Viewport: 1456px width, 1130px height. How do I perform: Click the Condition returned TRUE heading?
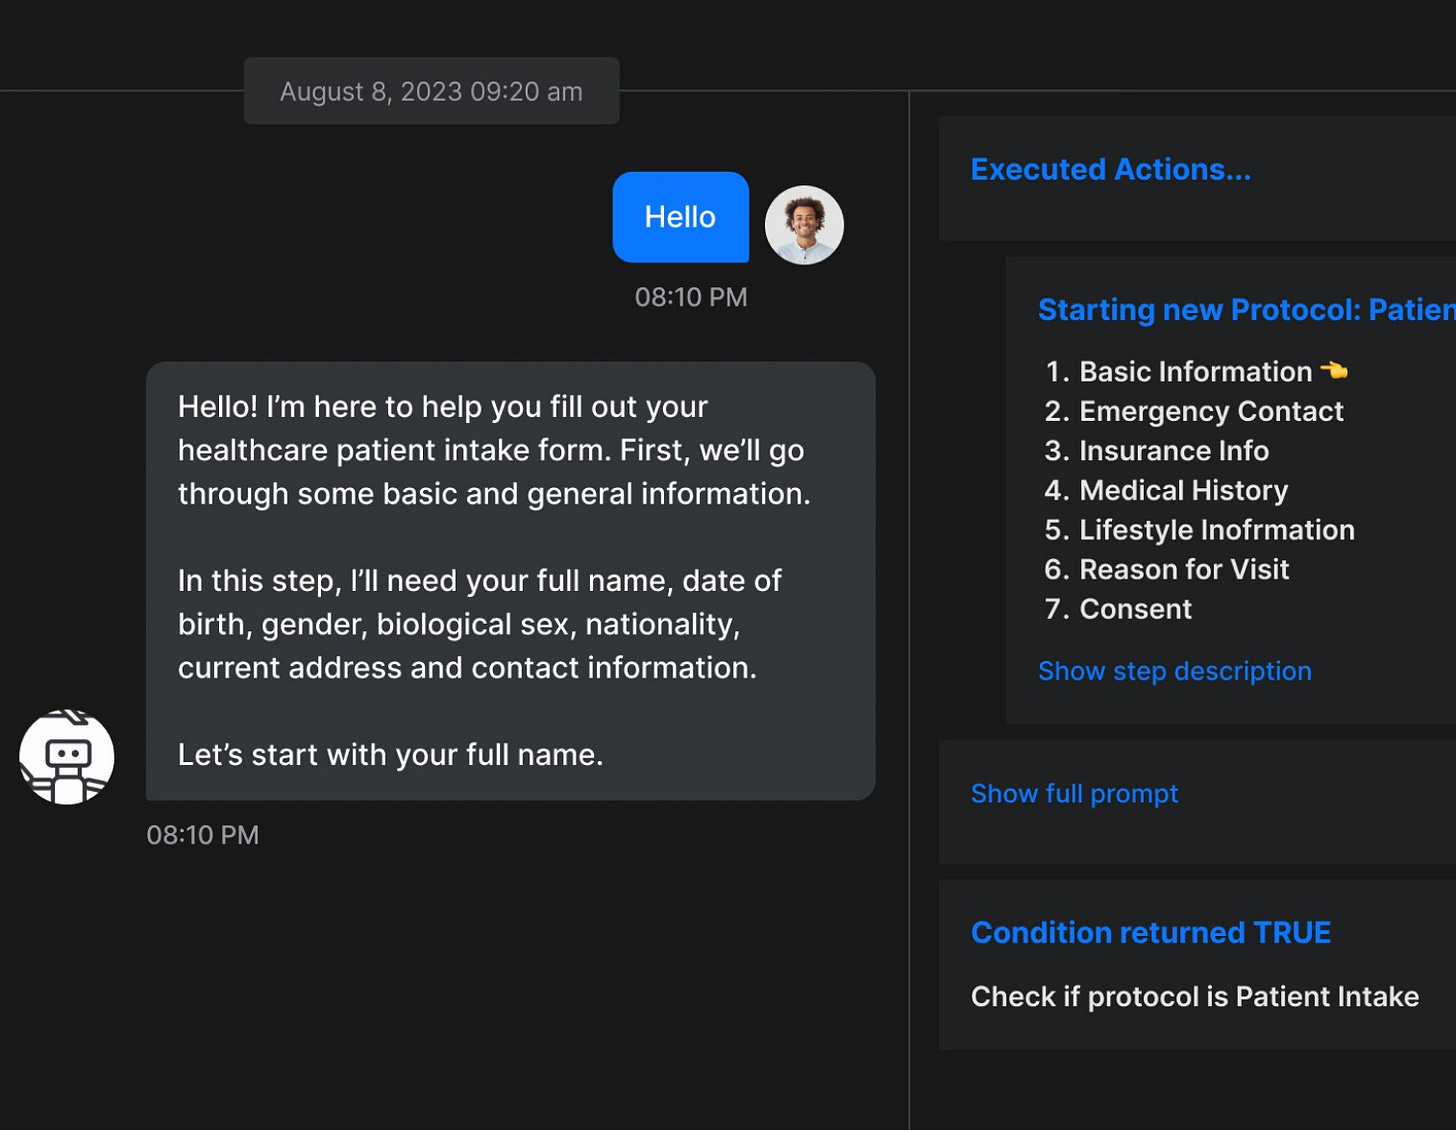(x=1150, y=932)
